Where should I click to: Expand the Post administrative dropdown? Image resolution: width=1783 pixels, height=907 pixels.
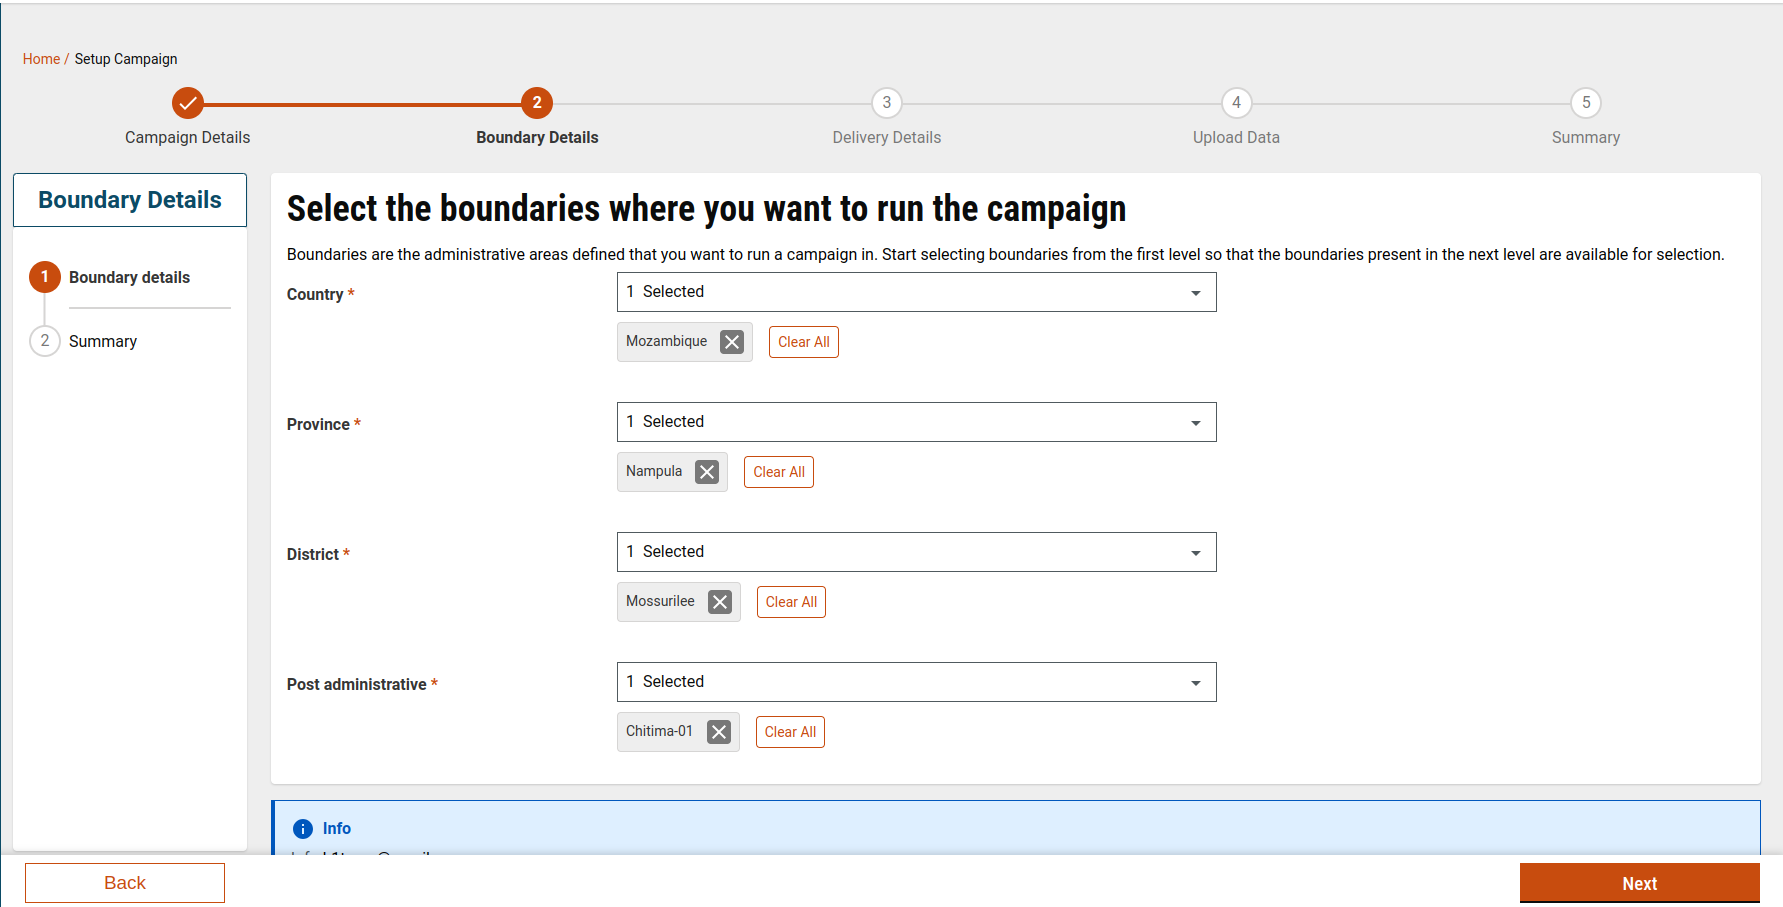click(x=916, y=682)
